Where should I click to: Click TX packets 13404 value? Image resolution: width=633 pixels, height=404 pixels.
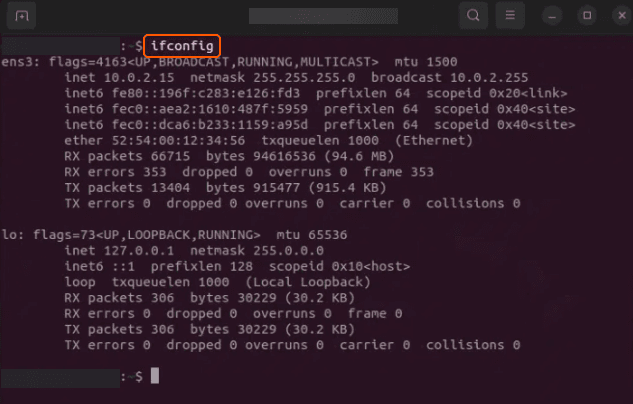tap(170, 188)
